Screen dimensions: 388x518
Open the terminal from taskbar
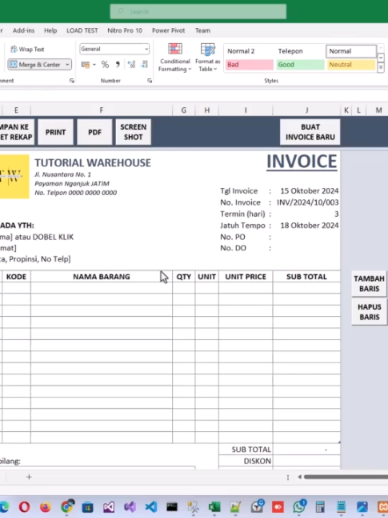[172, 507]
